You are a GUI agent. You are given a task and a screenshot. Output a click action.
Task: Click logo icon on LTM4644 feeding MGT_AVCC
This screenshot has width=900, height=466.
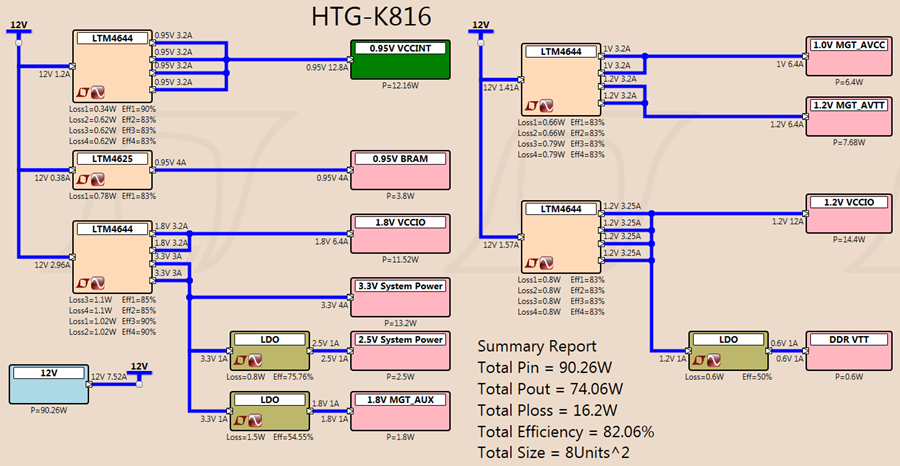coord(540,106)
